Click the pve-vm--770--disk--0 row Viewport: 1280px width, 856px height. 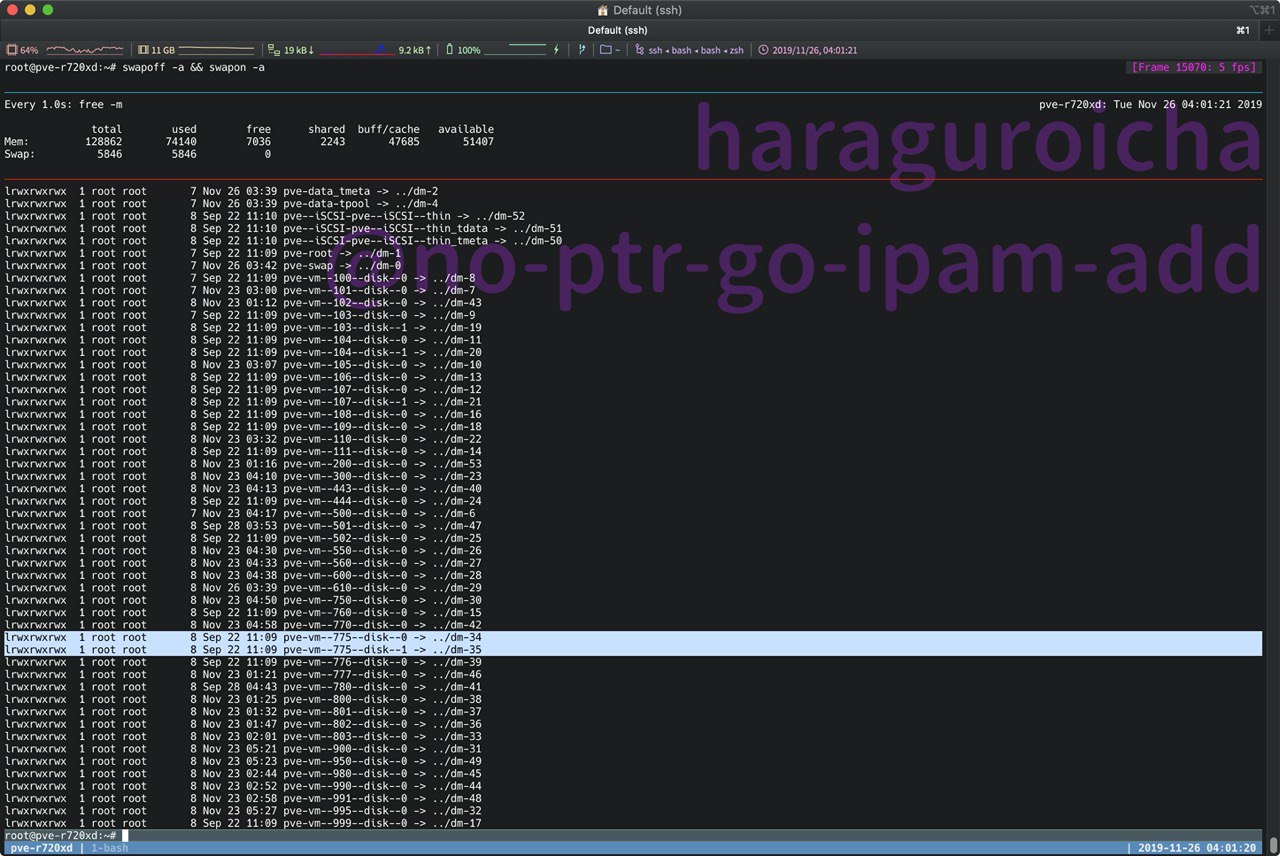tap(243, 625)
